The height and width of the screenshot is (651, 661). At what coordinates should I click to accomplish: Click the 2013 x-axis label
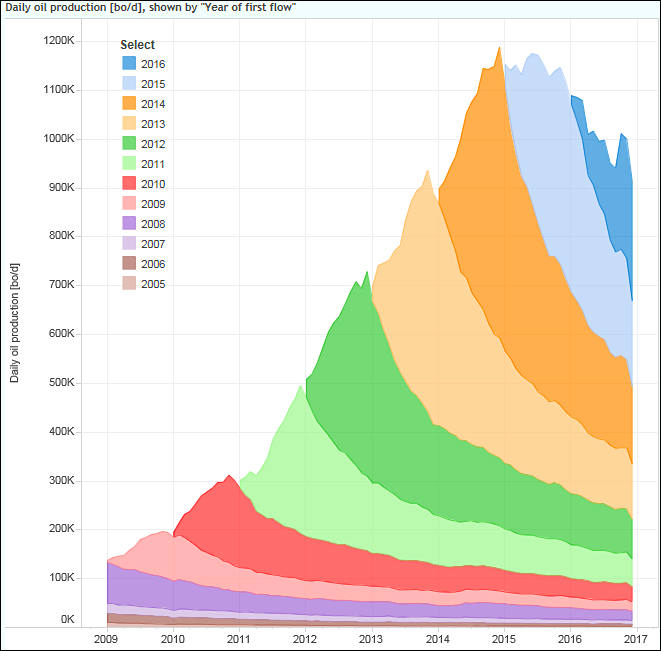click(371, 639)
